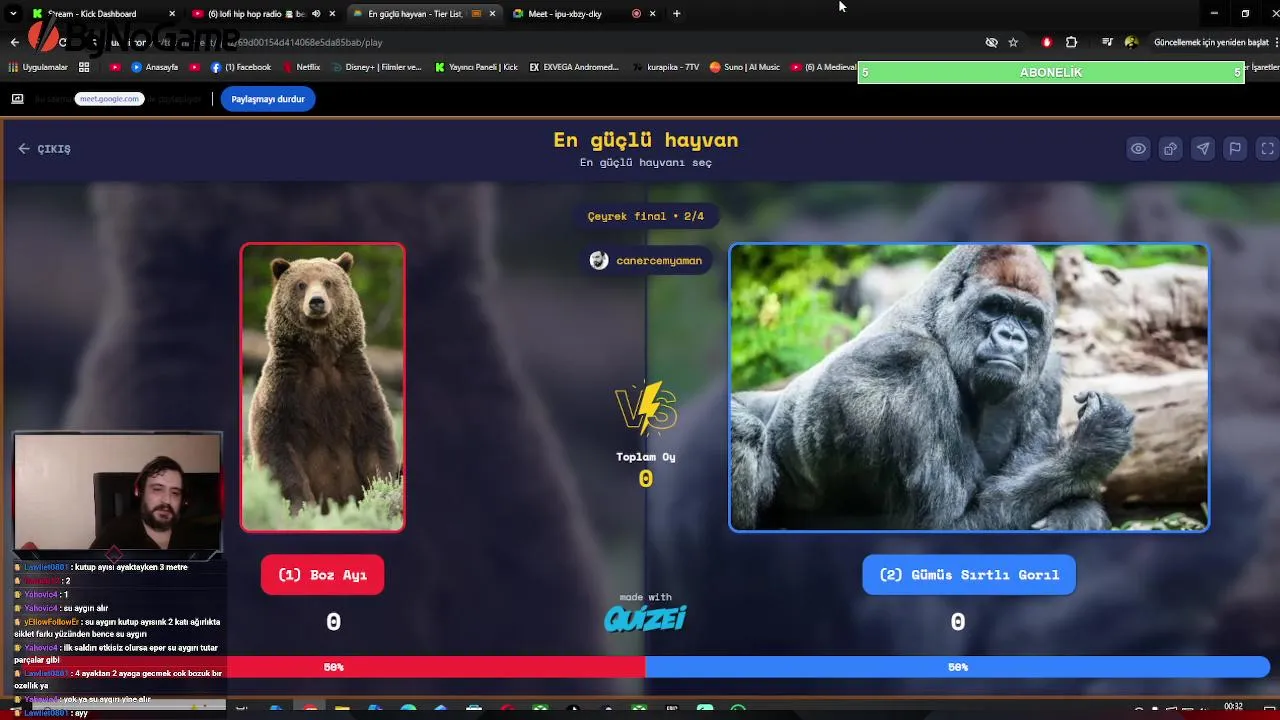Open the Anasayfa bookmark
1280x720 pixels.
(154, 67)
